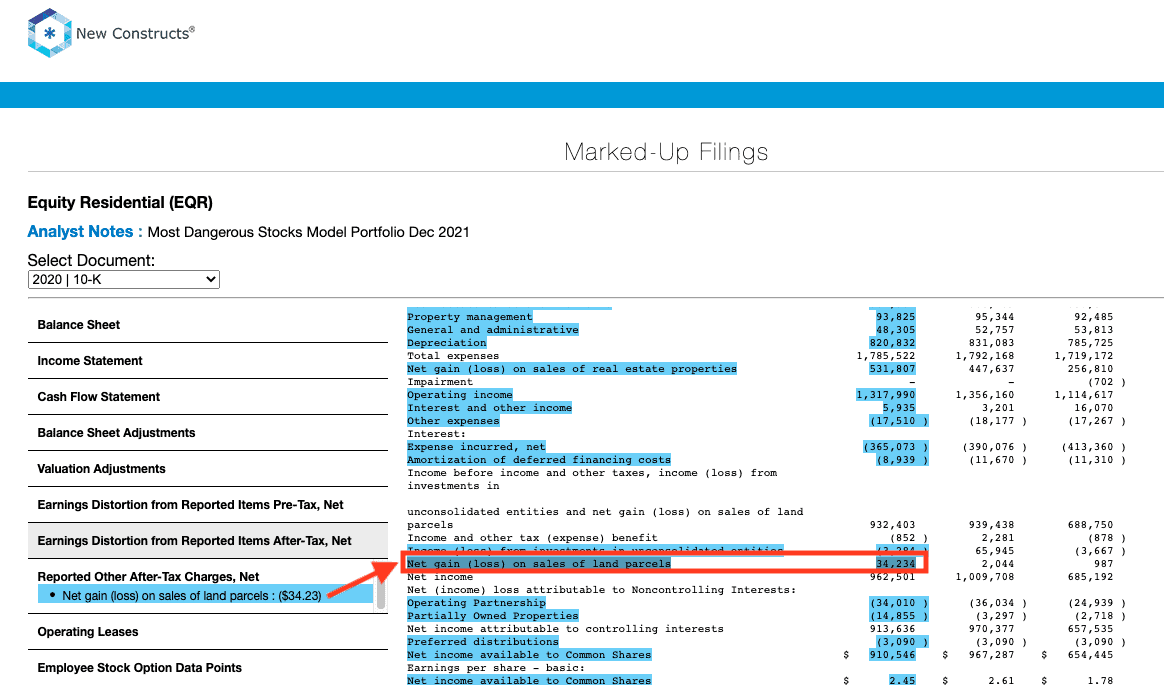The image size is (1164, 685).
Task: Click the Equity Residential (EQR) heading
Action: [120, 203]
